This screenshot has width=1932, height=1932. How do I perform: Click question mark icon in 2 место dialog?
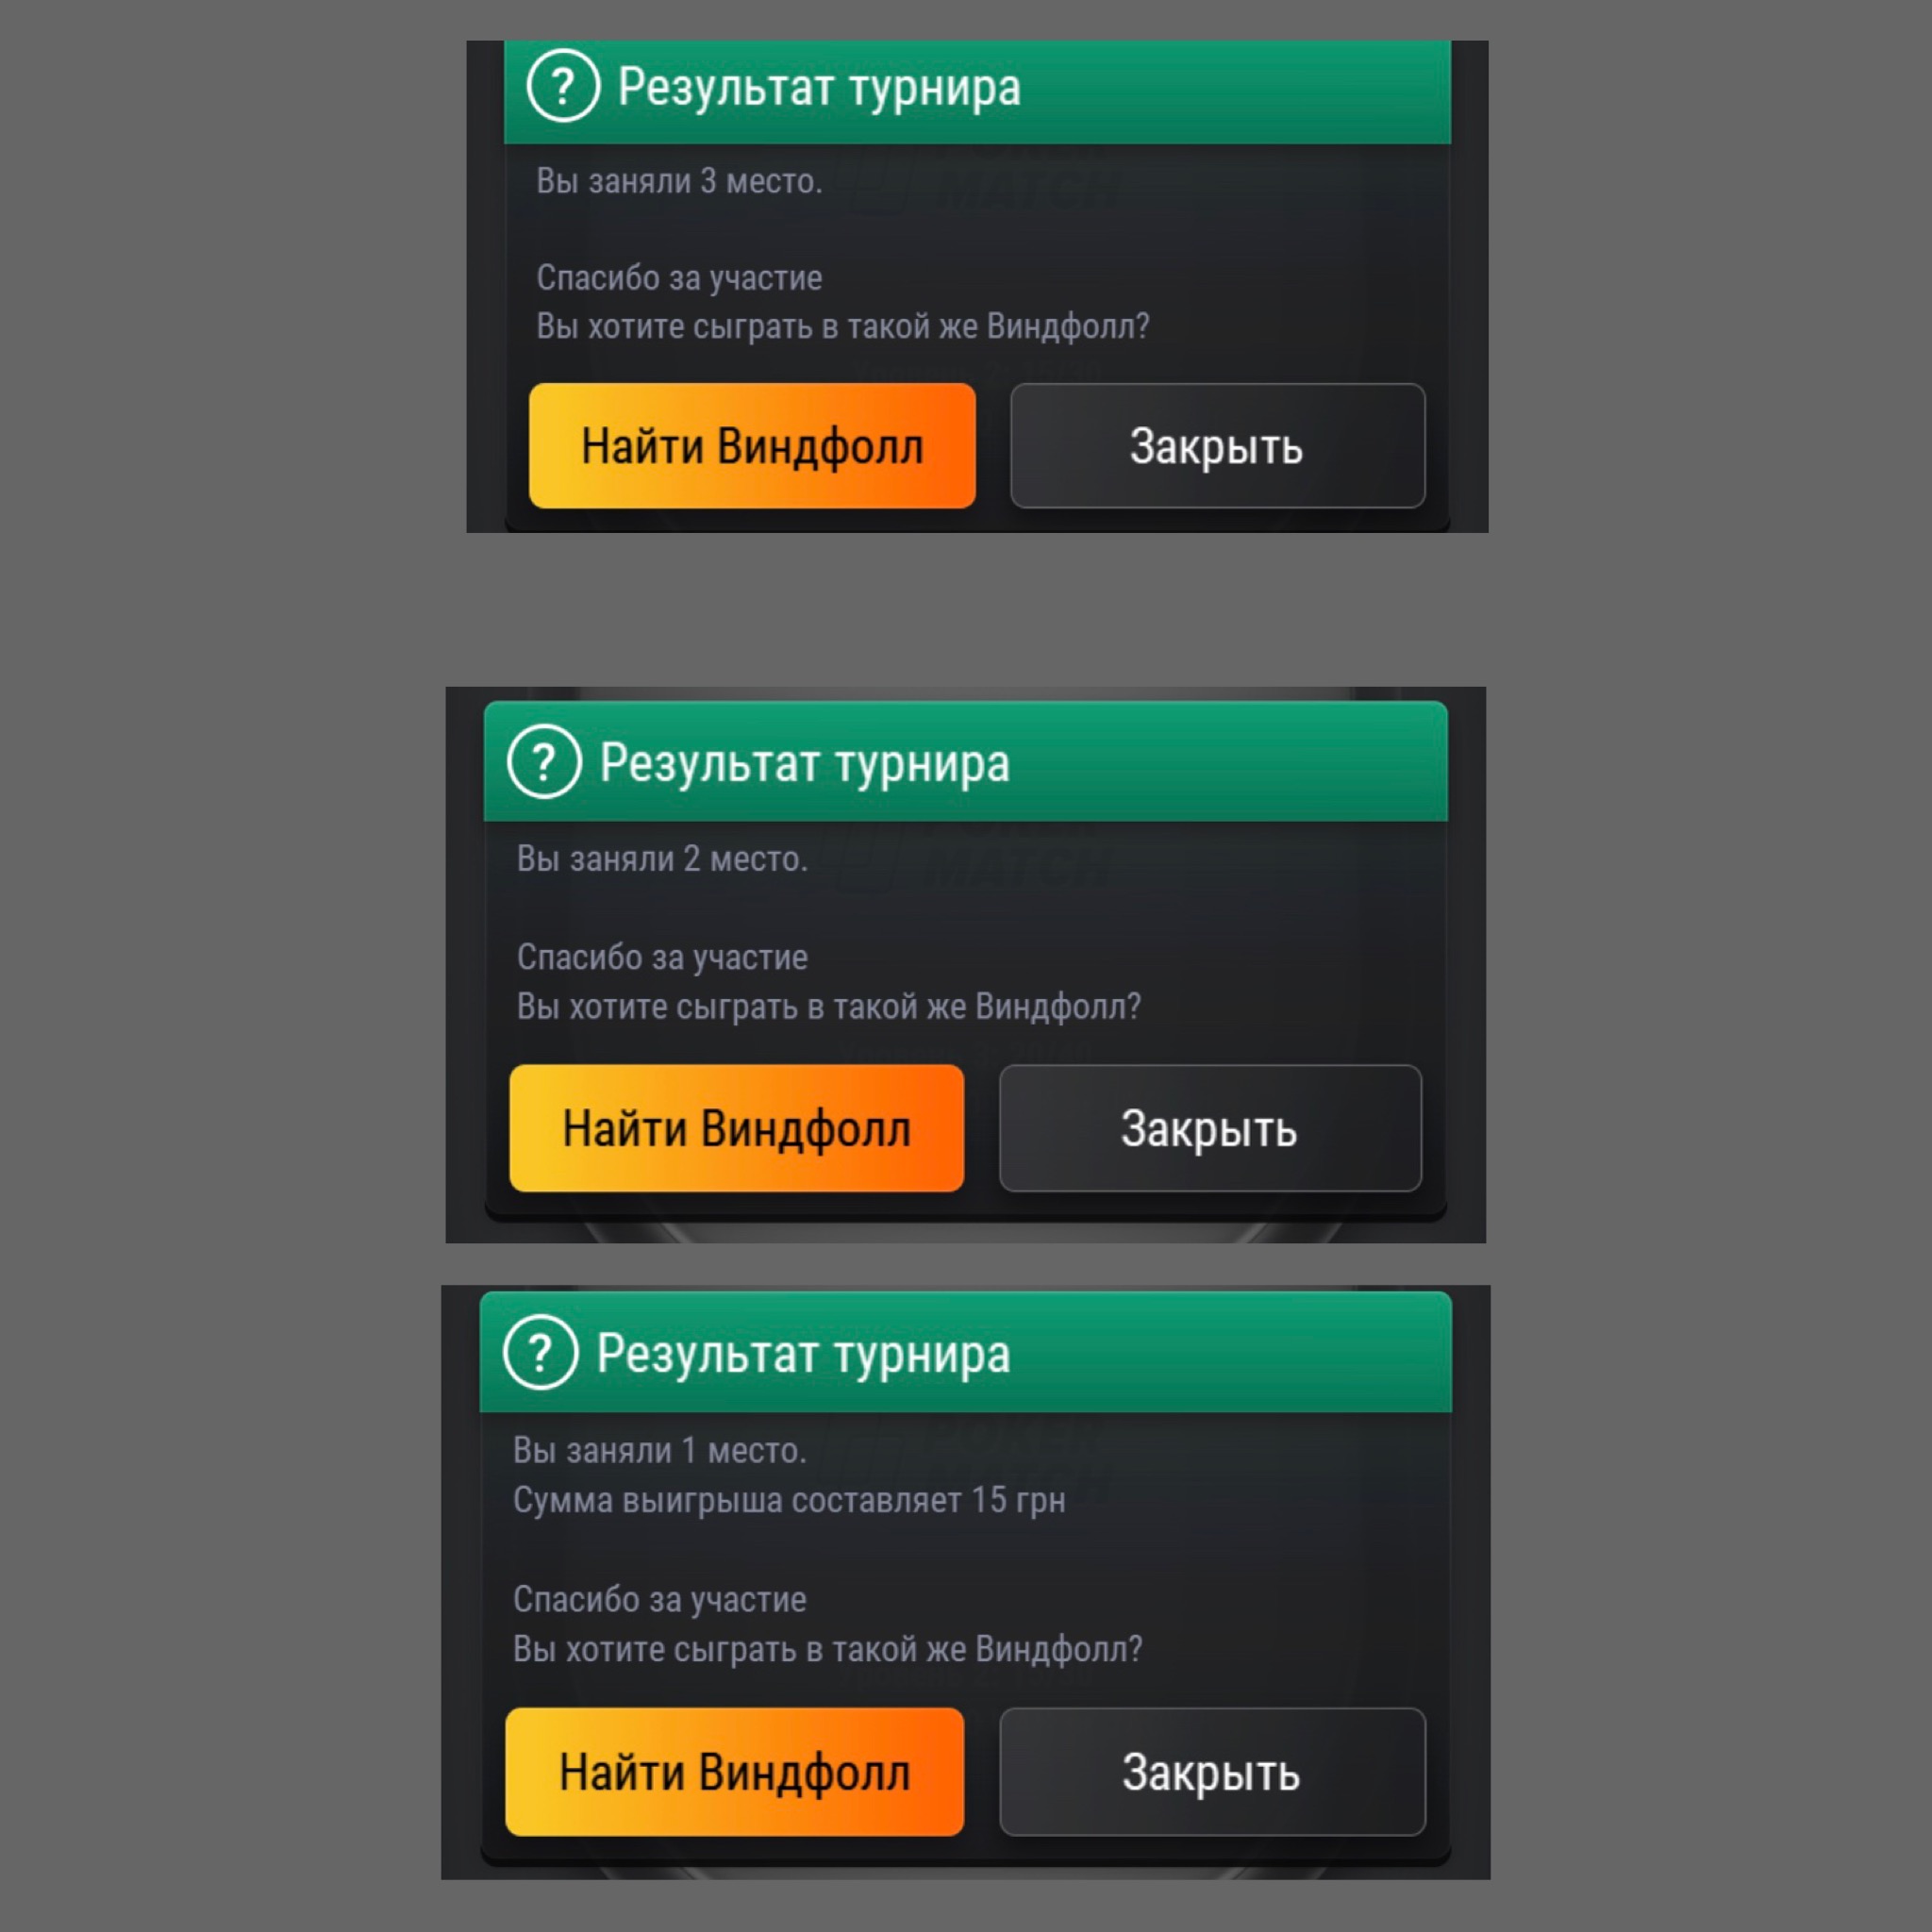tap(544, 762)
